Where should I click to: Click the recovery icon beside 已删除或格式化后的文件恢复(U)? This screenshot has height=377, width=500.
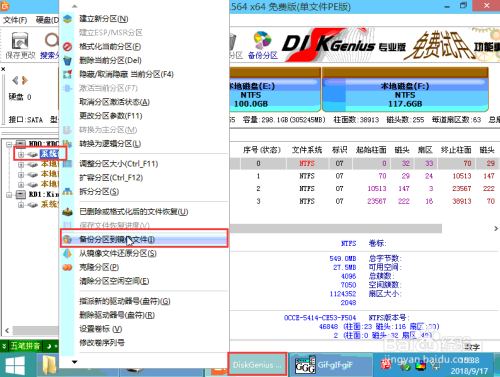point(68,212)
